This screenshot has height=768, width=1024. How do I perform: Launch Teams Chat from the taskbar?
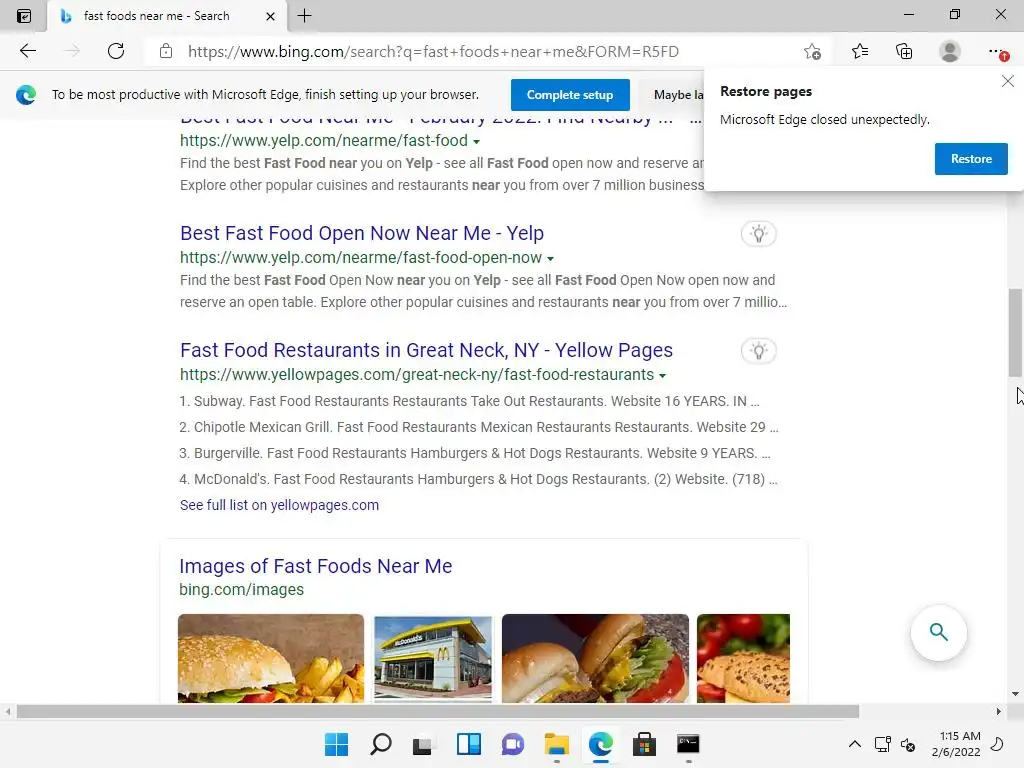tap(513, 744)
